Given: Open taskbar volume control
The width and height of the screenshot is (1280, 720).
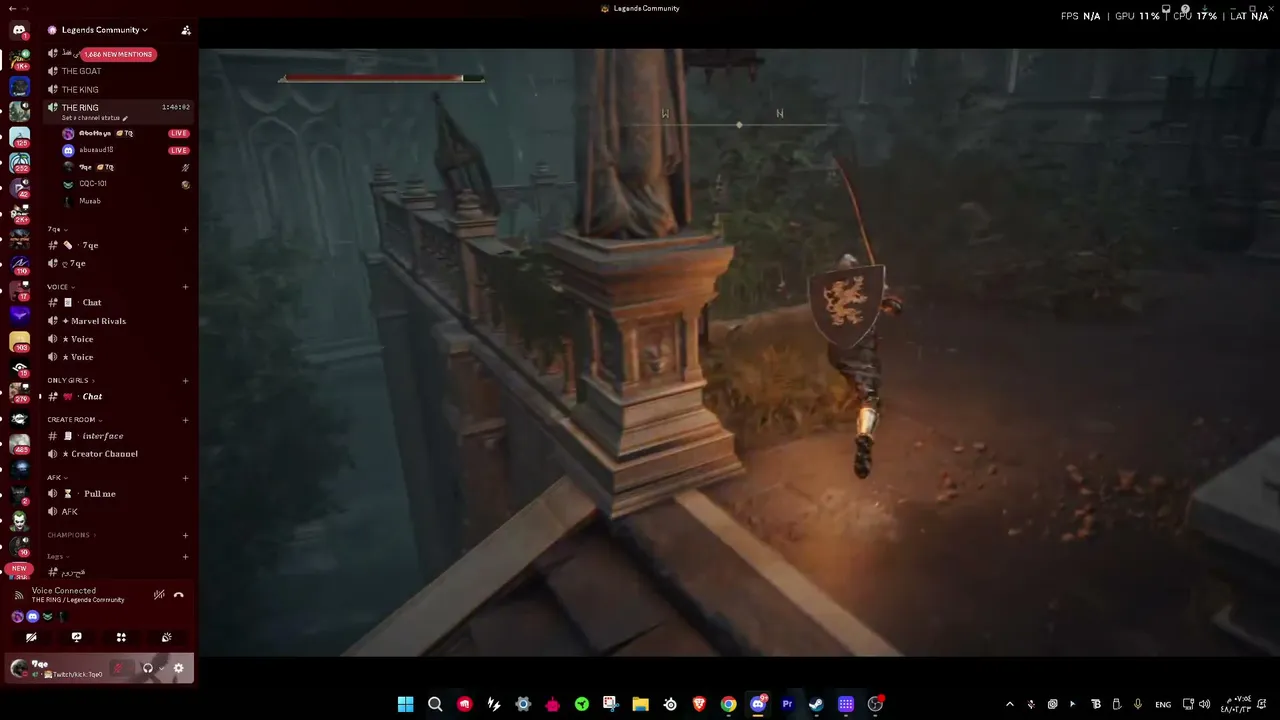Looking at the screenshot, I should (1204, 704).
